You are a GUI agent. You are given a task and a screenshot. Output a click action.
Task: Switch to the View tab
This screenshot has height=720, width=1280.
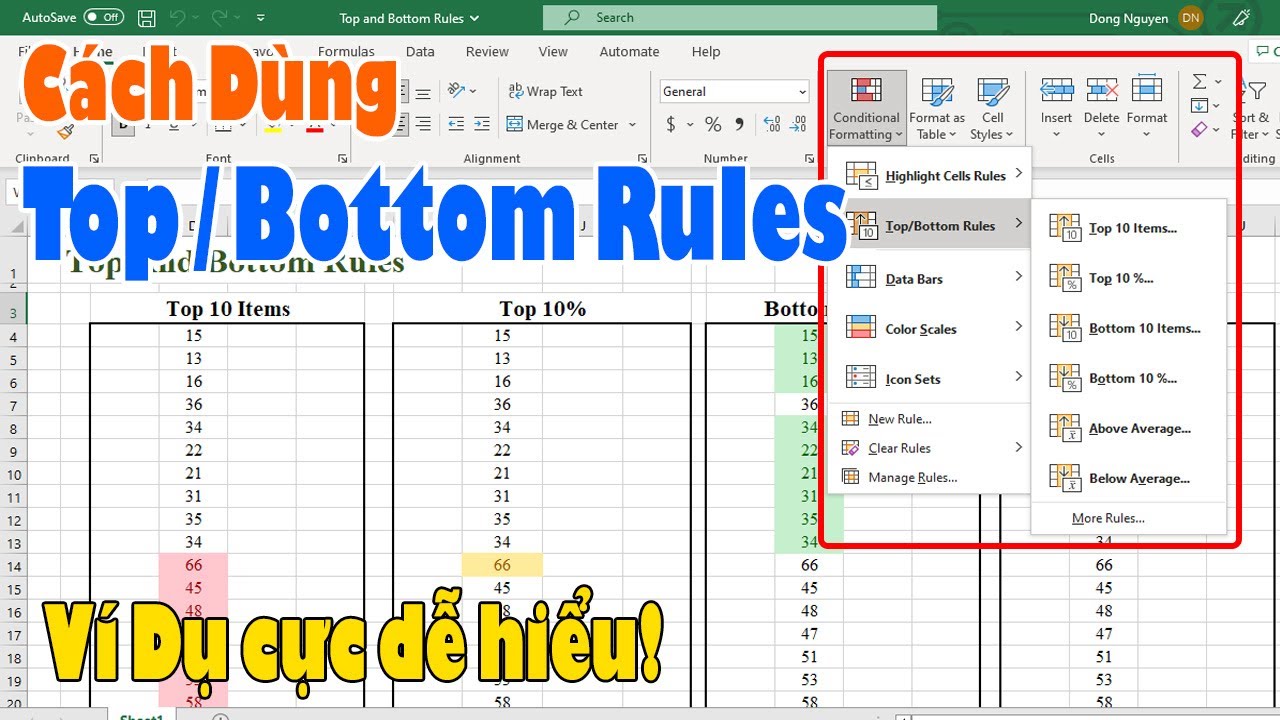(553, 51)
